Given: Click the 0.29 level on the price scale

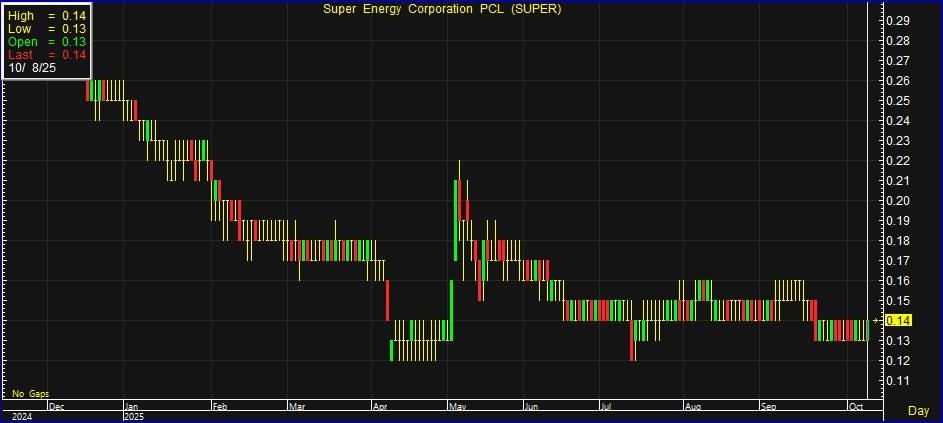Looking at the screenshot, I should pyautogui.click(x=898, y=21).
